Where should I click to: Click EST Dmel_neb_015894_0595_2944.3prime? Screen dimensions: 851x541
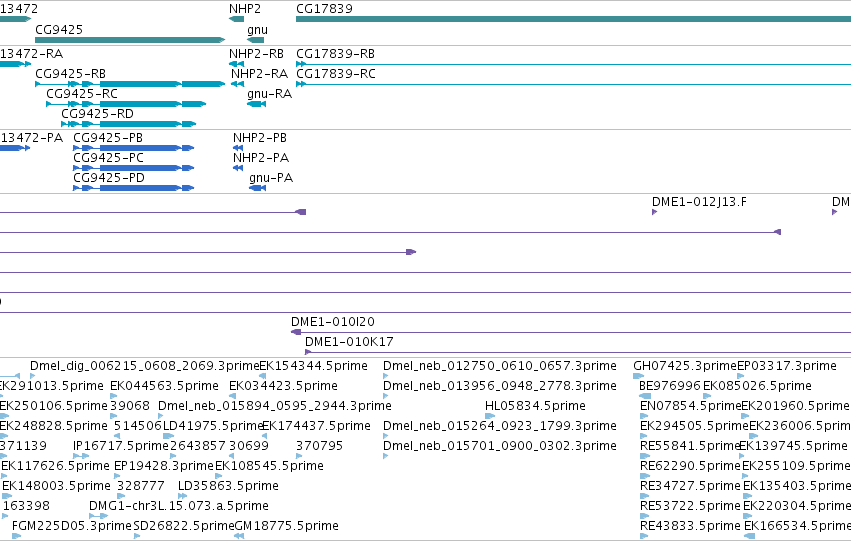275,406
